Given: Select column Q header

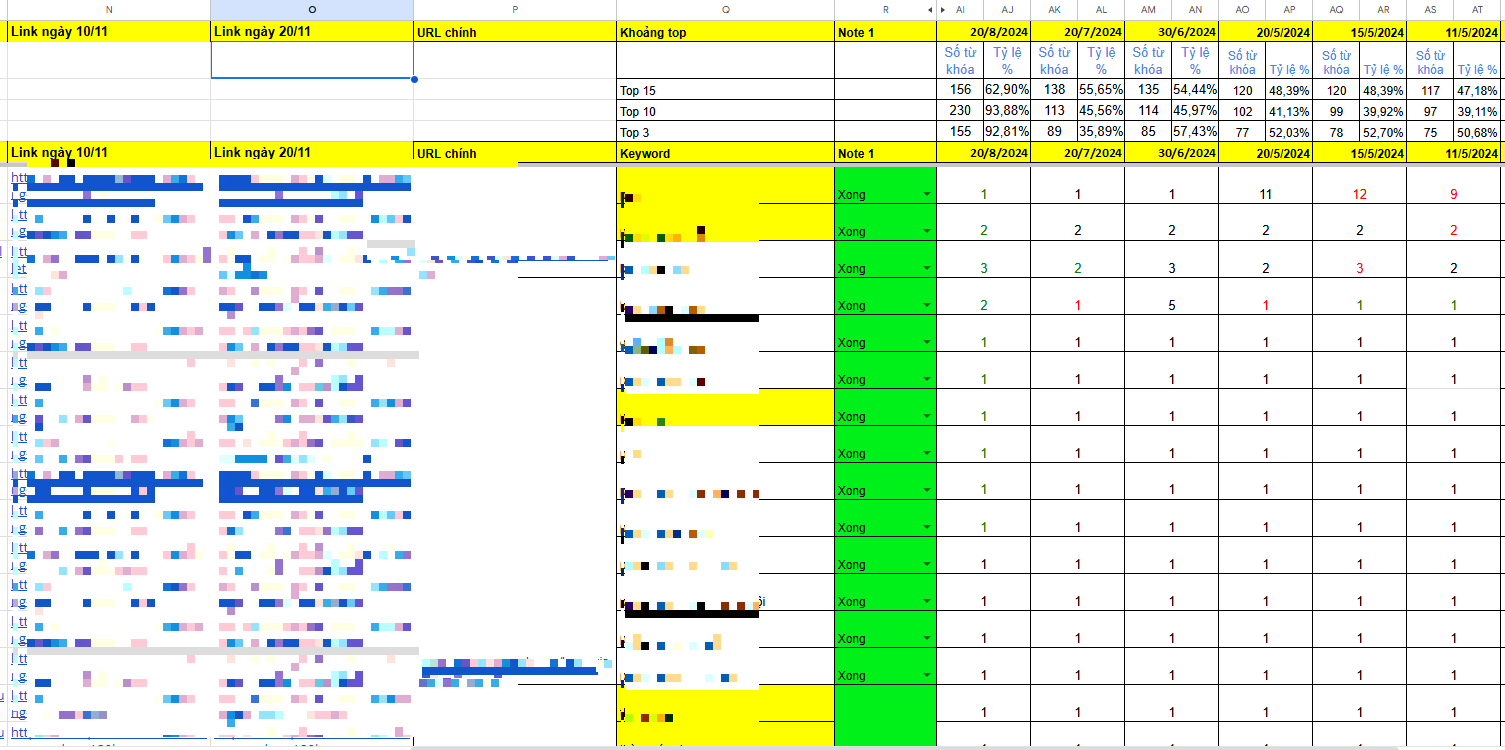Looking at the screenshot, I should click(x=725, y=9).
